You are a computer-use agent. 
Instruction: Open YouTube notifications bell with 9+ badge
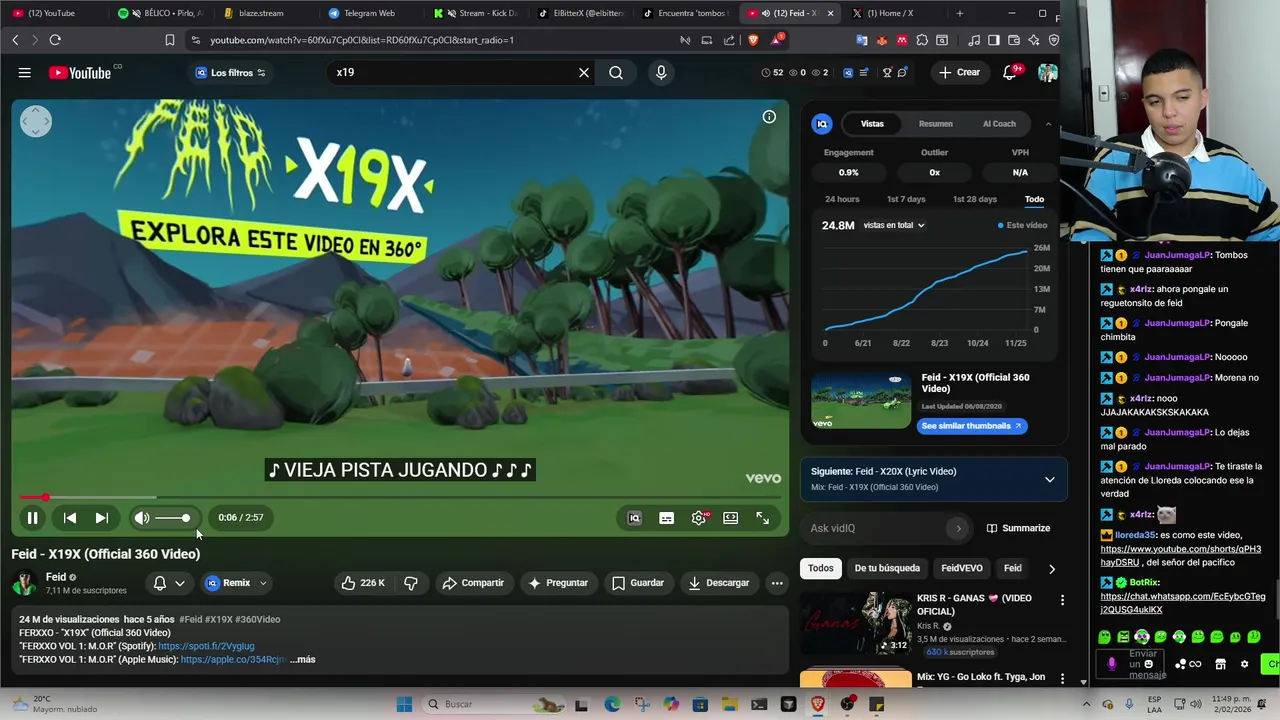click(x=1011, y=72)
